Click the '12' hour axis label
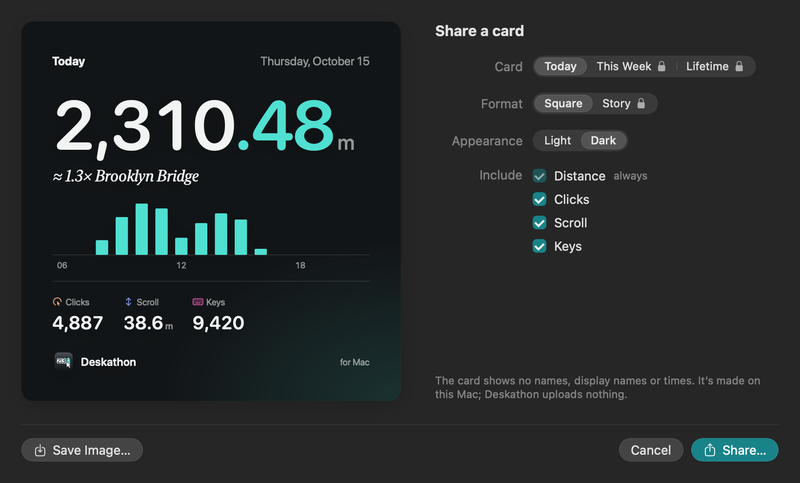 click(181, 265)
